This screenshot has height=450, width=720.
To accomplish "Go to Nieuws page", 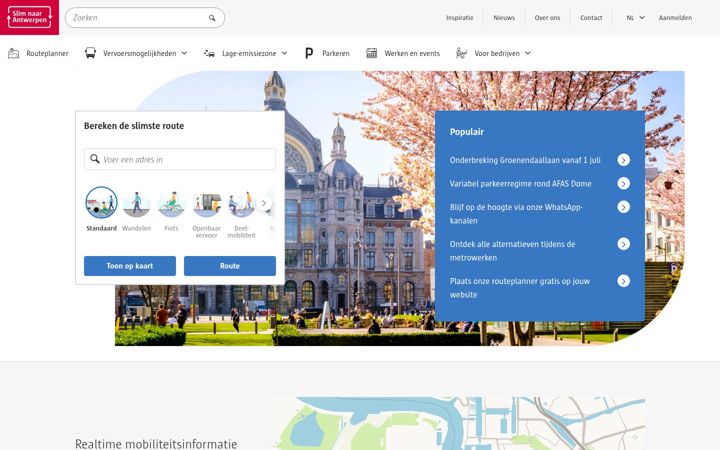I will tap(504, 18).
